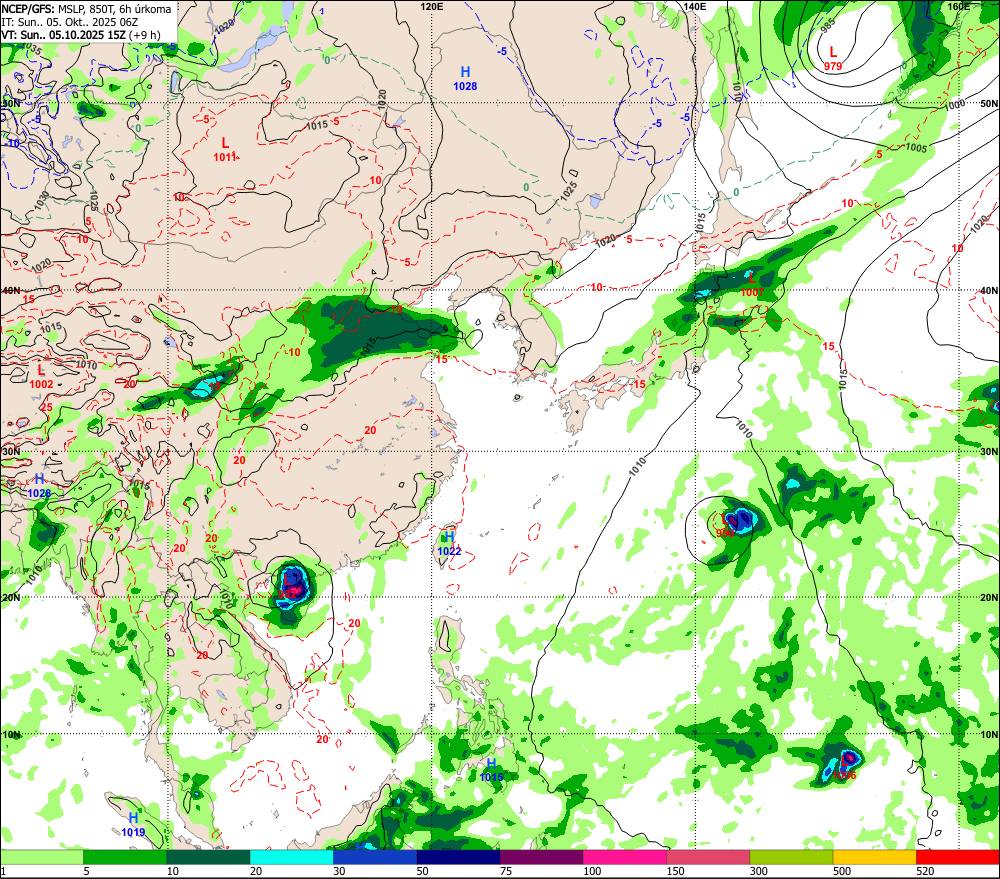Screen dimensions: 1000x879
Task: Click the legend value '150'
Action: tap(675, 871)
